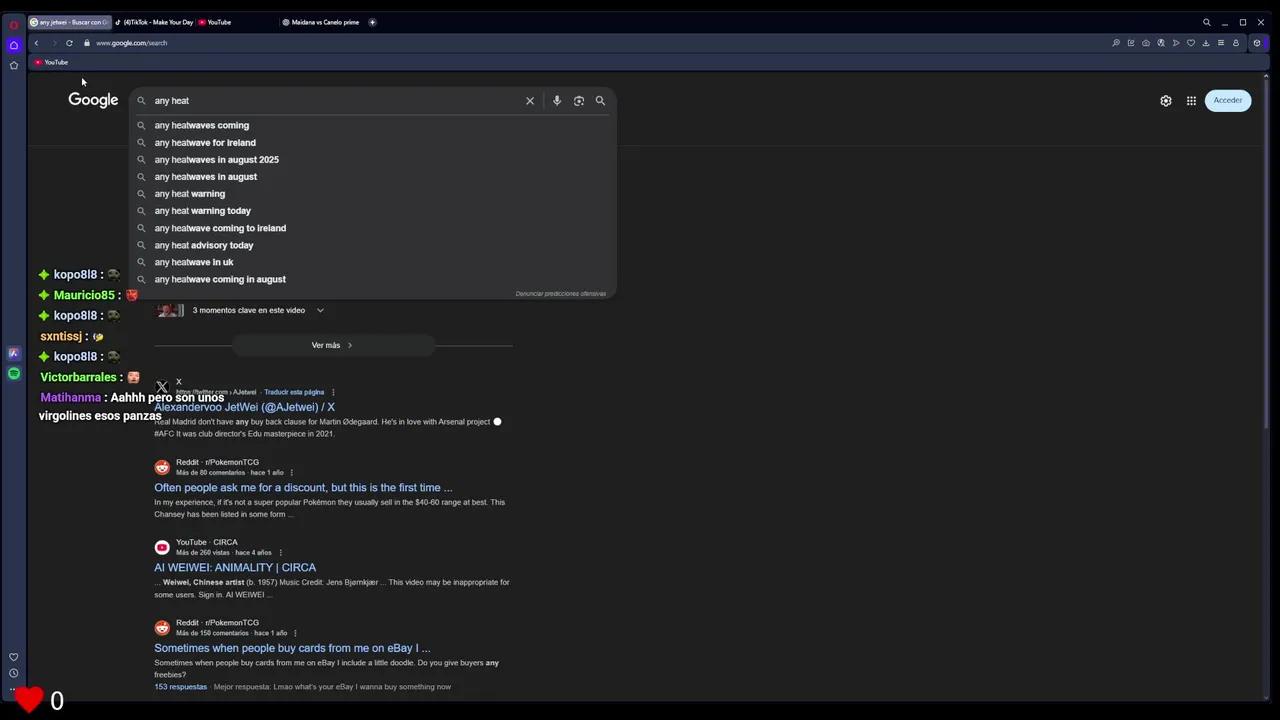
Task: Open the tab search magnifier icon
Action: 1206,22
